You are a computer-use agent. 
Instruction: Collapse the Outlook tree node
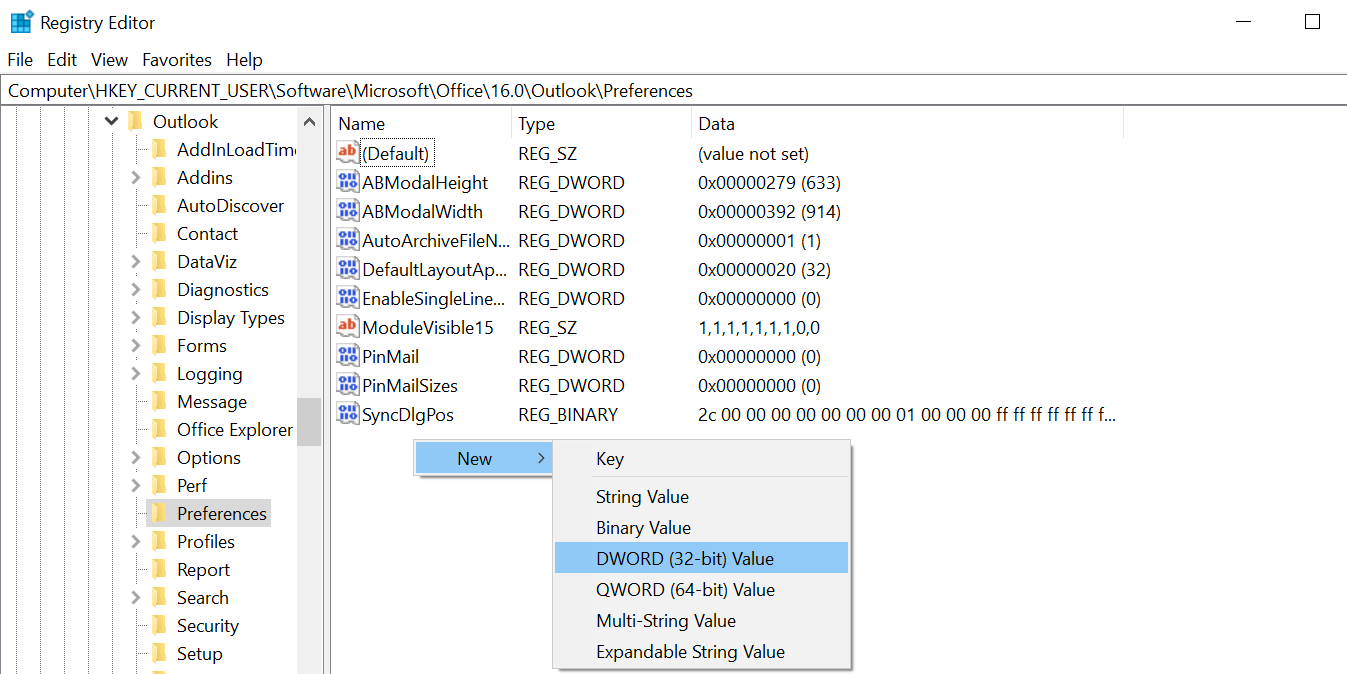point(111,122)
